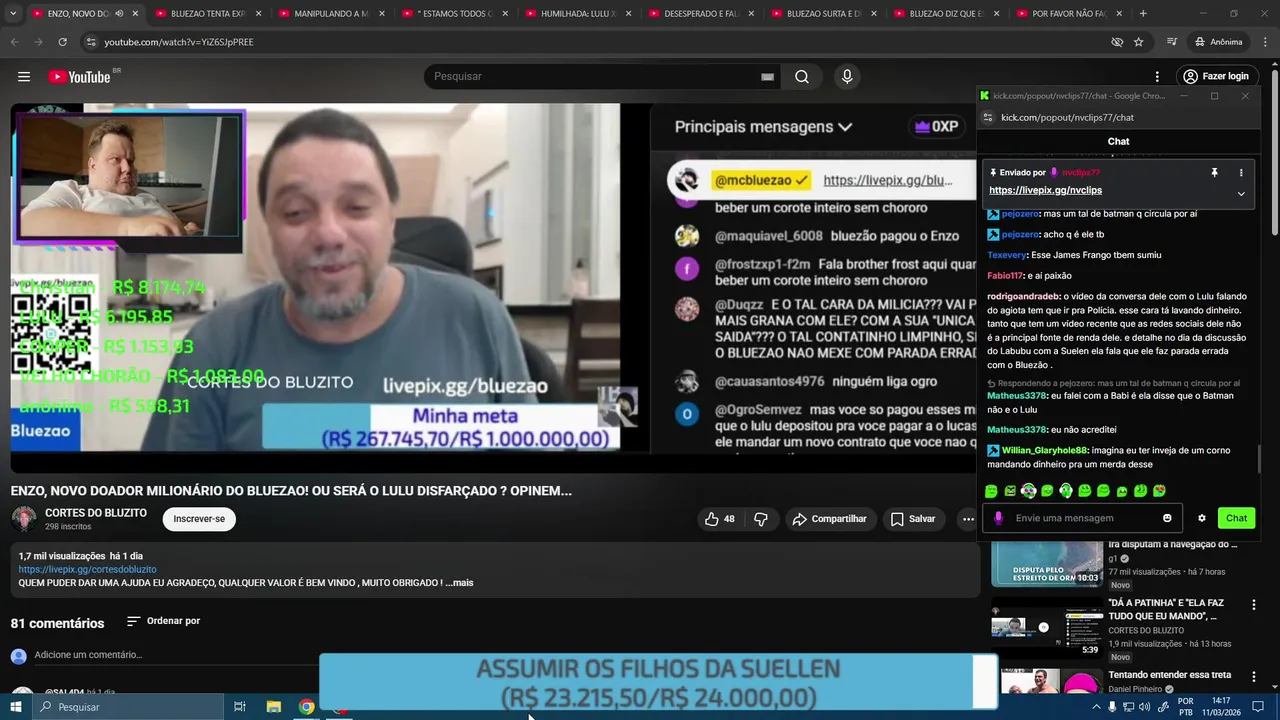The image size is (1280, 720).
Task: View site information for youtube.com
Action: 91,42
